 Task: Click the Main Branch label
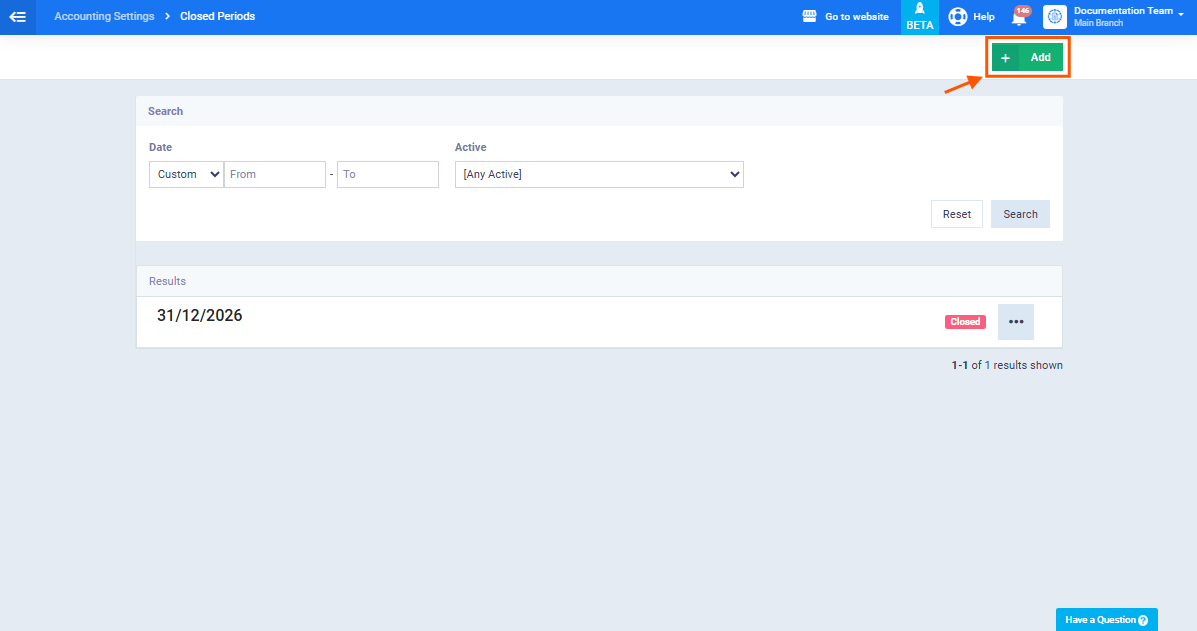(x=1098, y=24)
